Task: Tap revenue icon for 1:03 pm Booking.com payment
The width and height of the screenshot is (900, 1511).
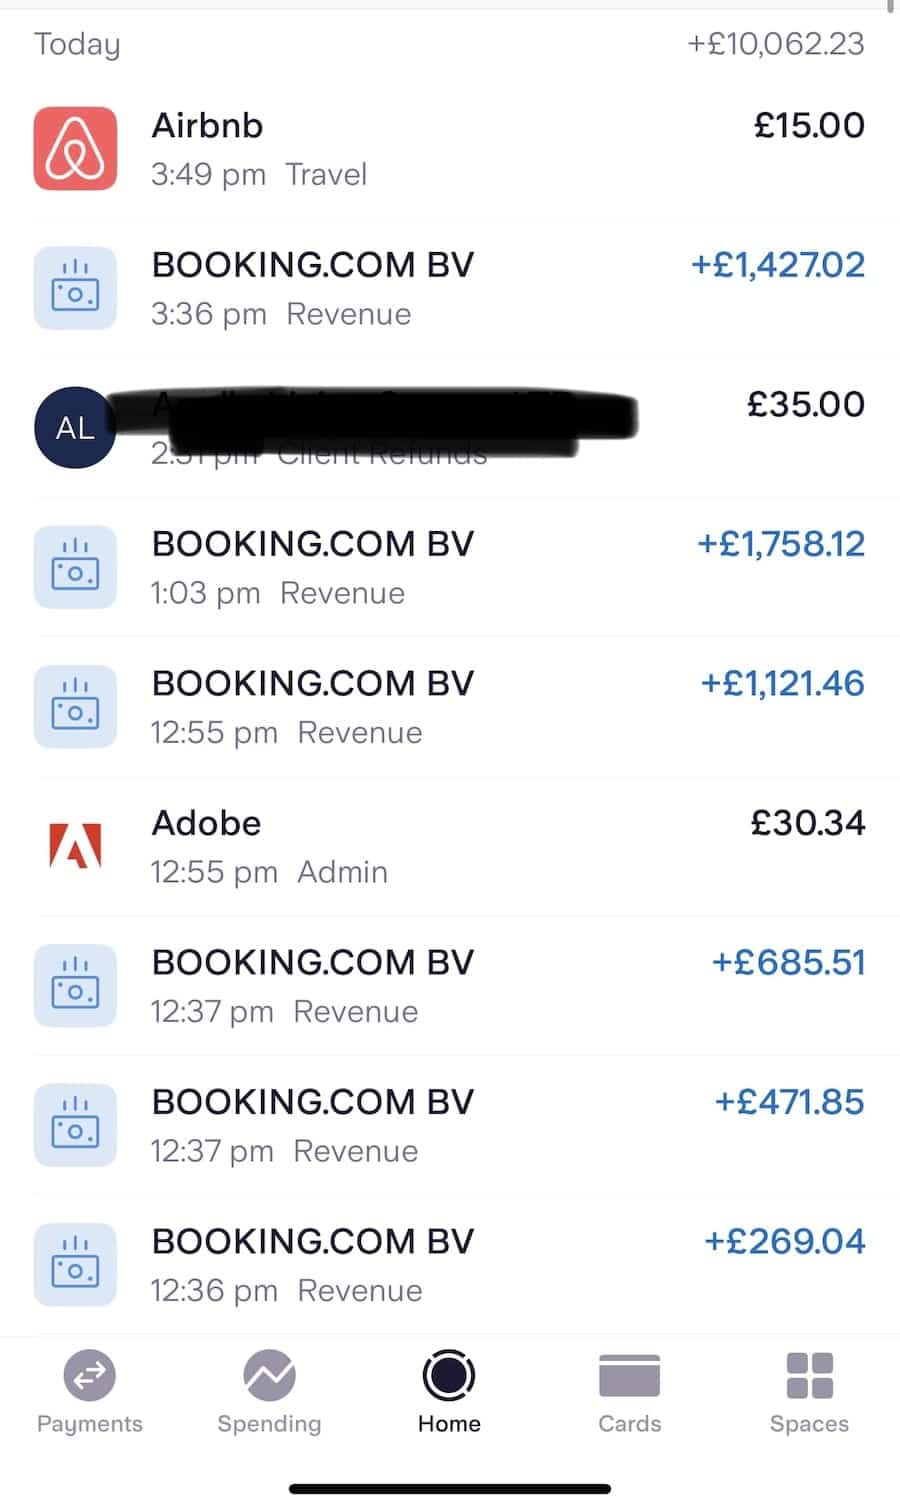Action: 75,567
